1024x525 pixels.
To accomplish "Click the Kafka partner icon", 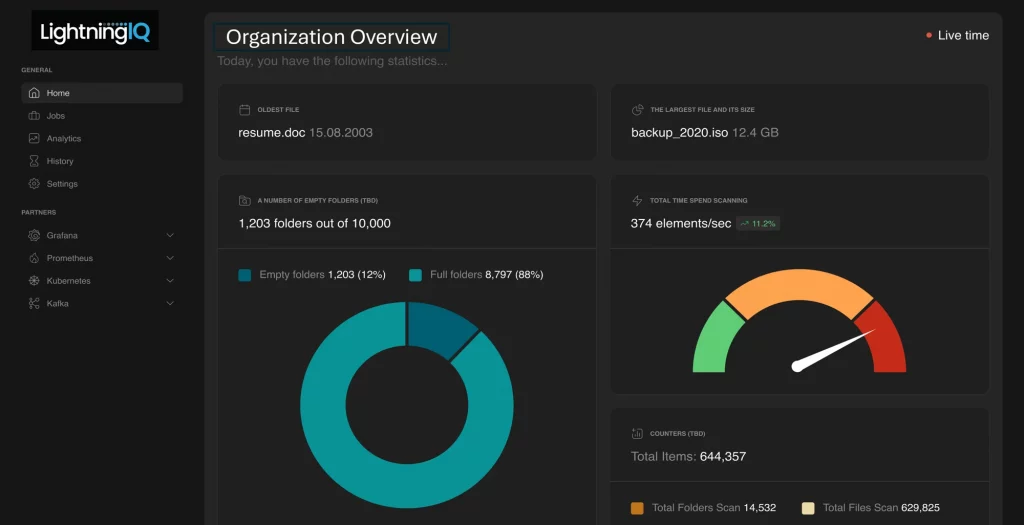I will pos(34,303).
